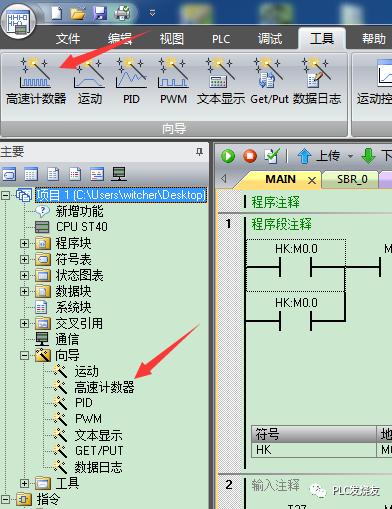Open the Text Display (文本显示) wizard in ribbon

(x=220, y=81)
